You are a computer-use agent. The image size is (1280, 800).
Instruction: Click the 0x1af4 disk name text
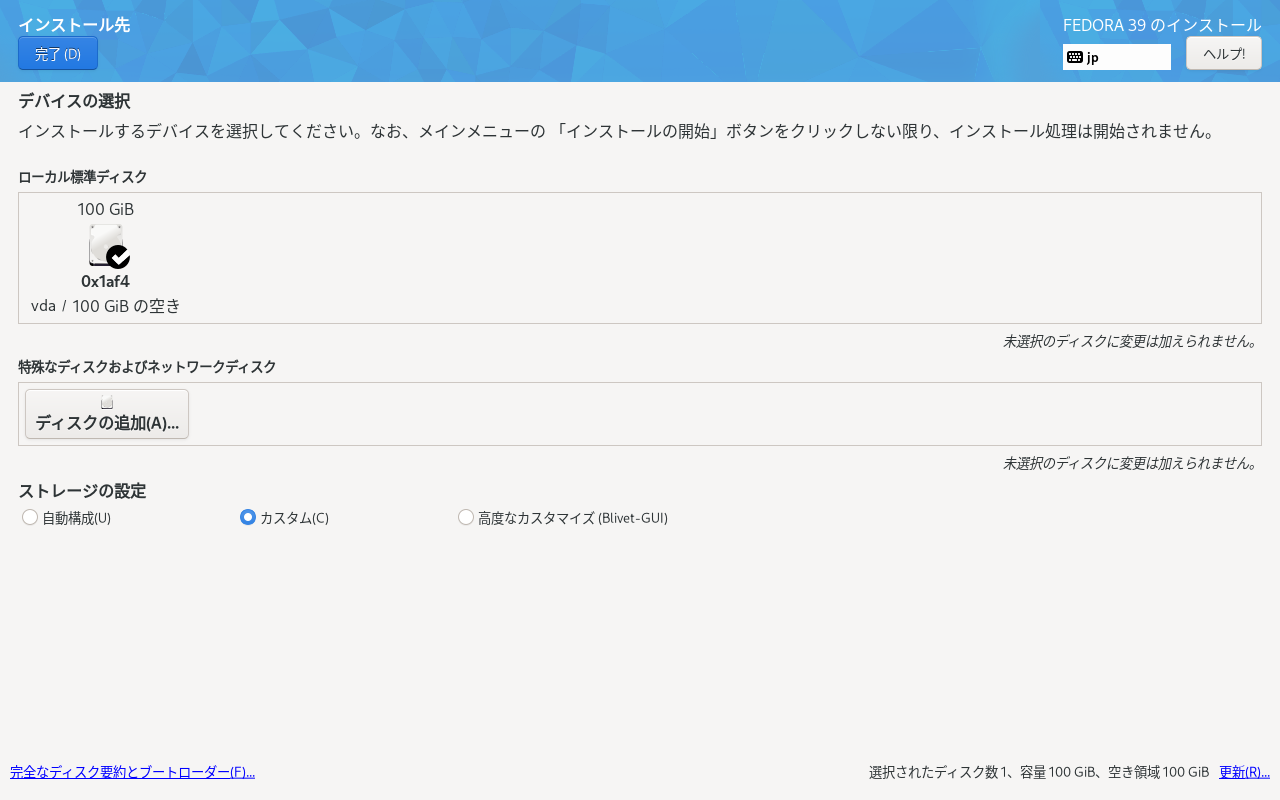(x=105, y=282)
